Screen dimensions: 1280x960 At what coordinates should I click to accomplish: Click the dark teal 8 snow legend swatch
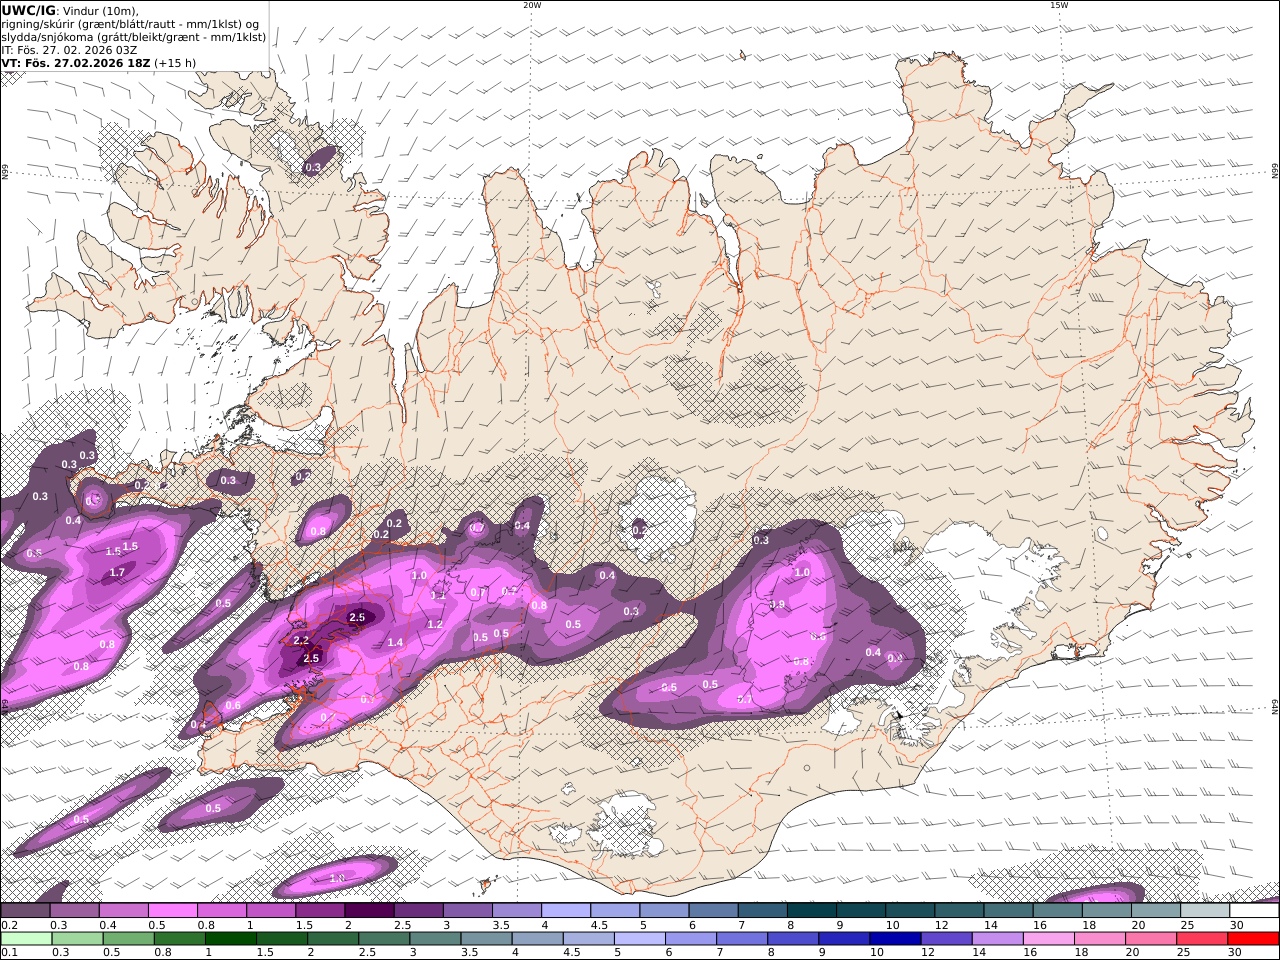pos(812,911)
